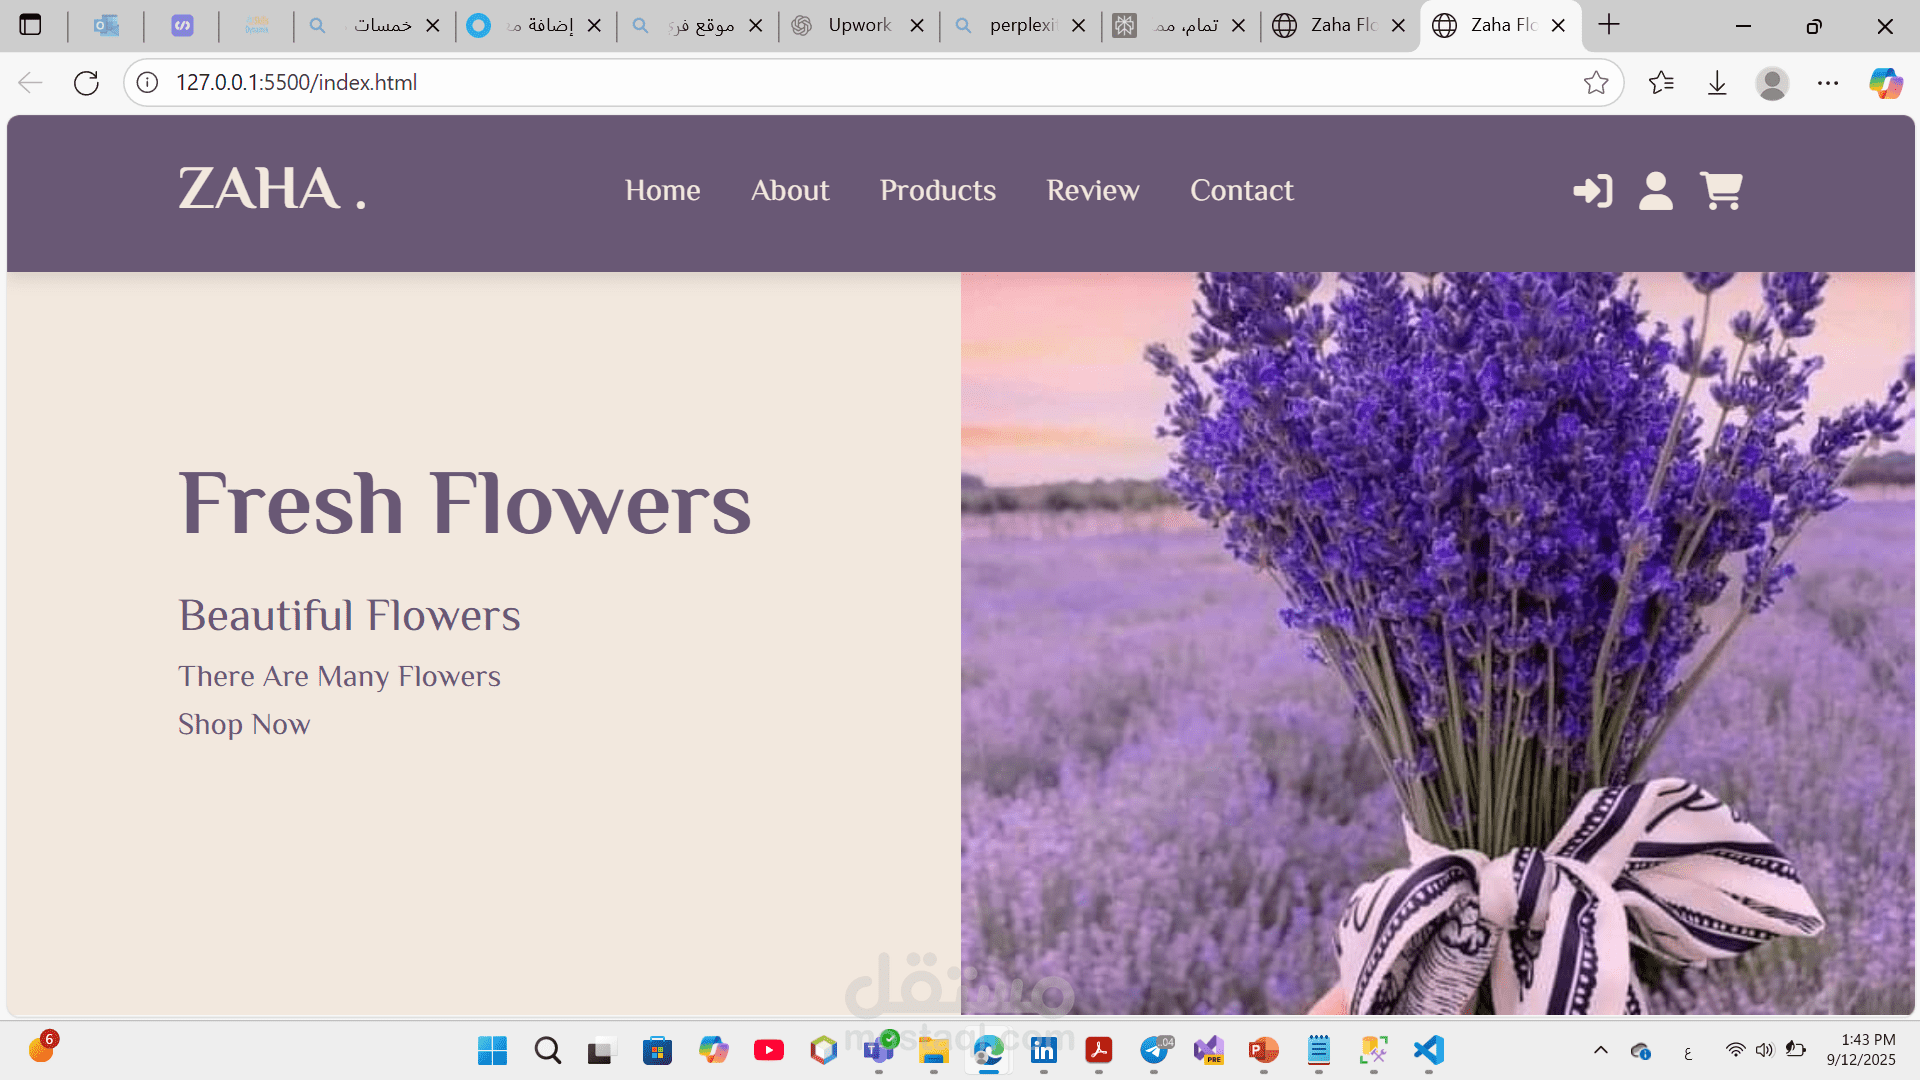View site information icon in address bar
The height and width of the screenshot is (1080, 1920).
click(147, 82)
